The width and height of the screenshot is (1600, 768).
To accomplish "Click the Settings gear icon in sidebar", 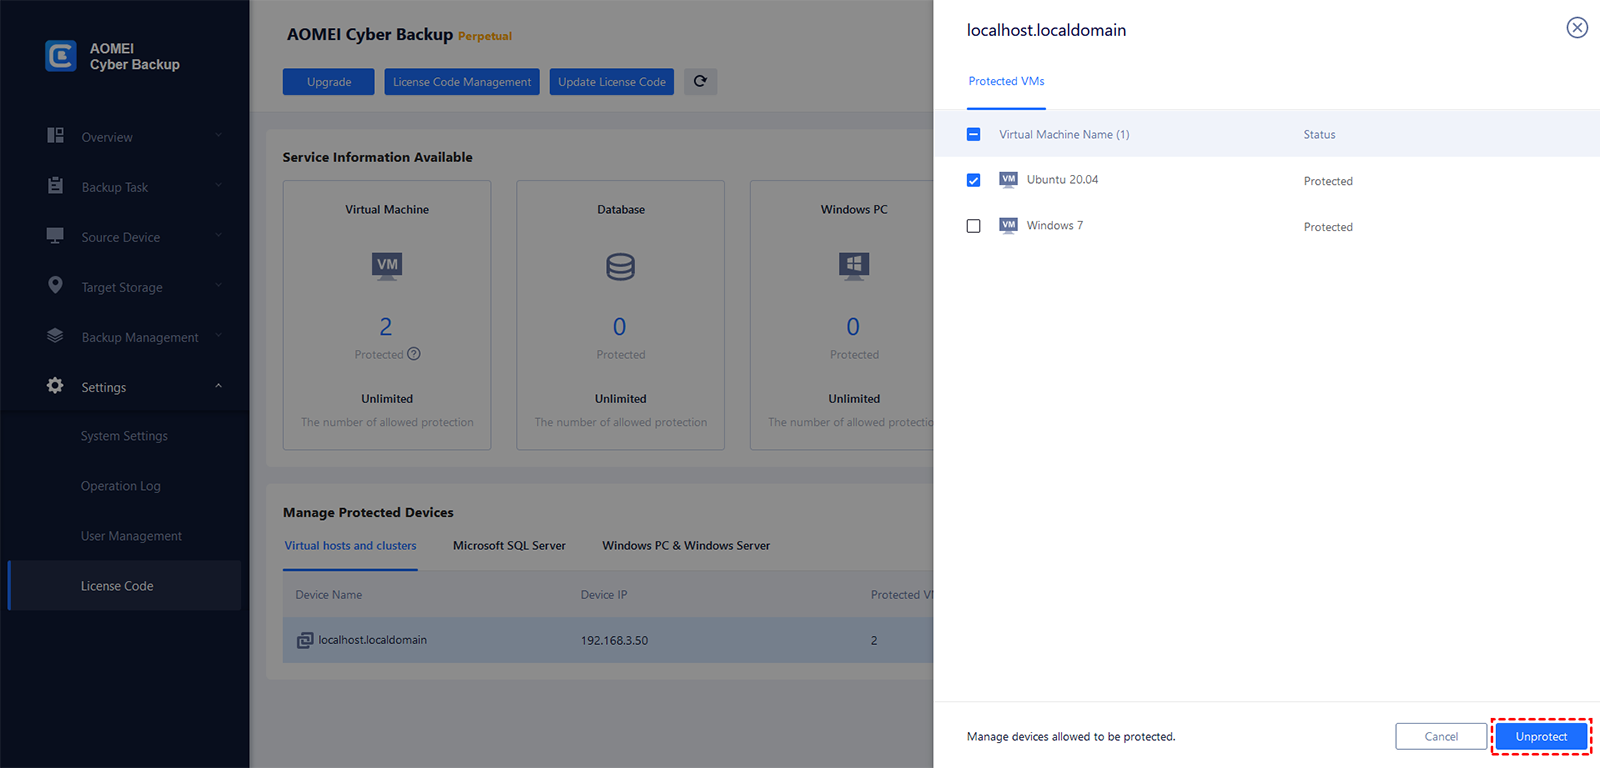I will (x=55, y=386).
